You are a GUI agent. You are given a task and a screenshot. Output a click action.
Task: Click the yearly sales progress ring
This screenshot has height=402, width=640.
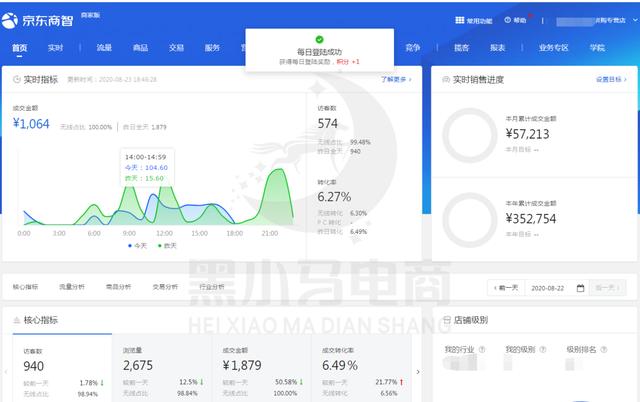[x=470, y=220]
